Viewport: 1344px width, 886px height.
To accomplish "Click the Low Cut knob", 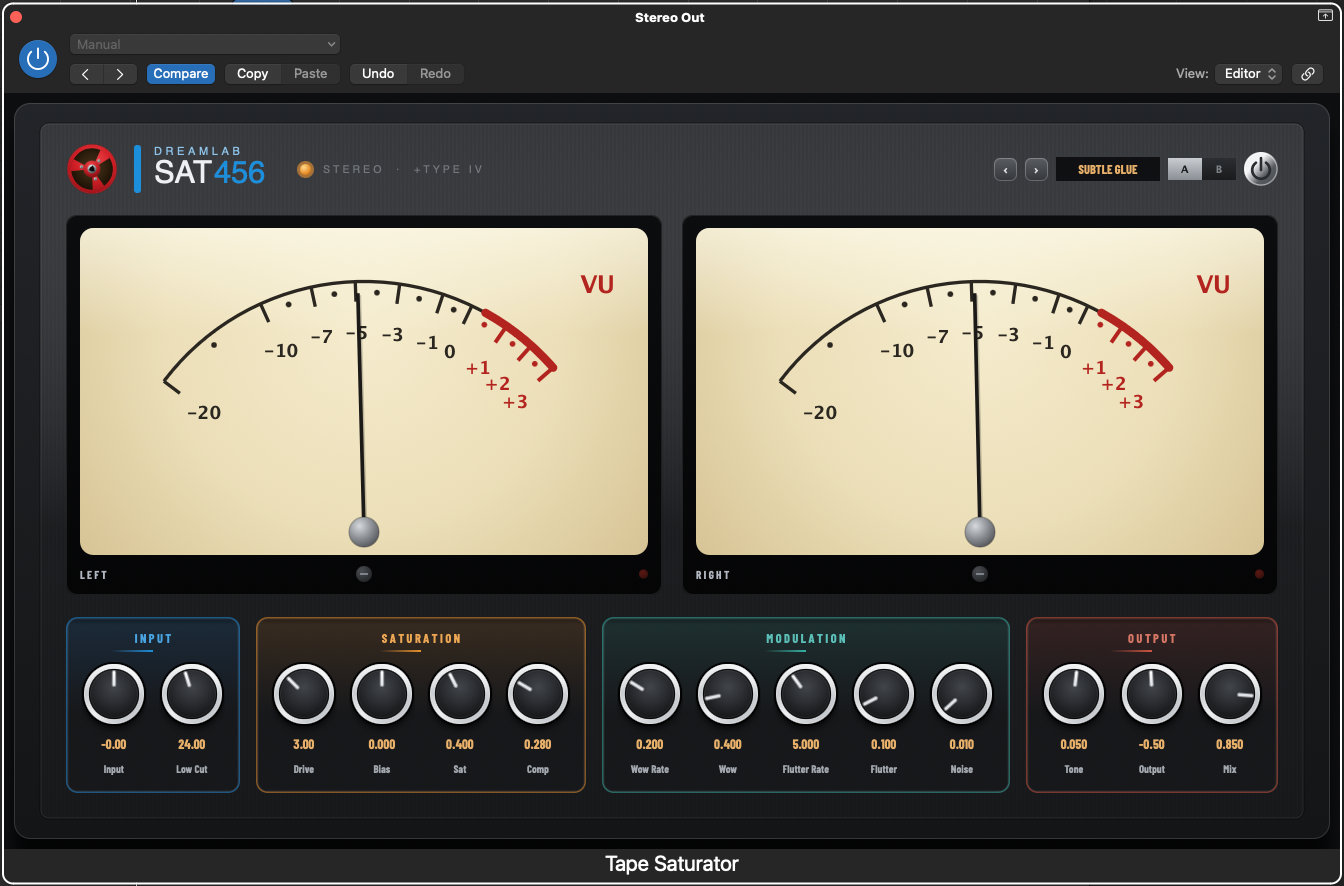I will pyautogui.click(x=192, y=694).
